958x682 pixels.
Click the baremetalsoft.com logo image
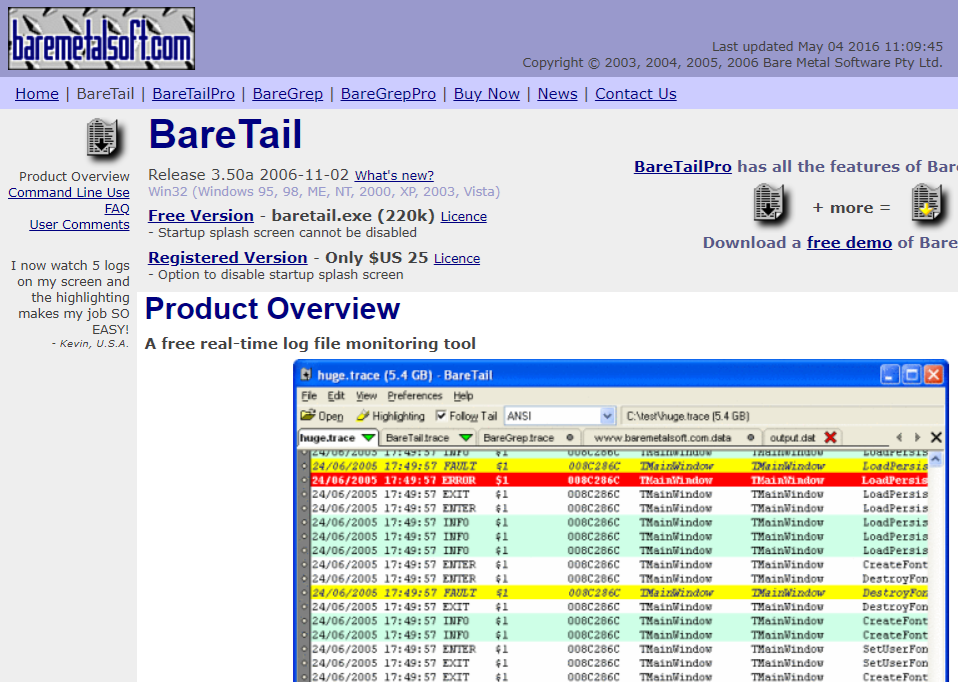pos(101,38)
